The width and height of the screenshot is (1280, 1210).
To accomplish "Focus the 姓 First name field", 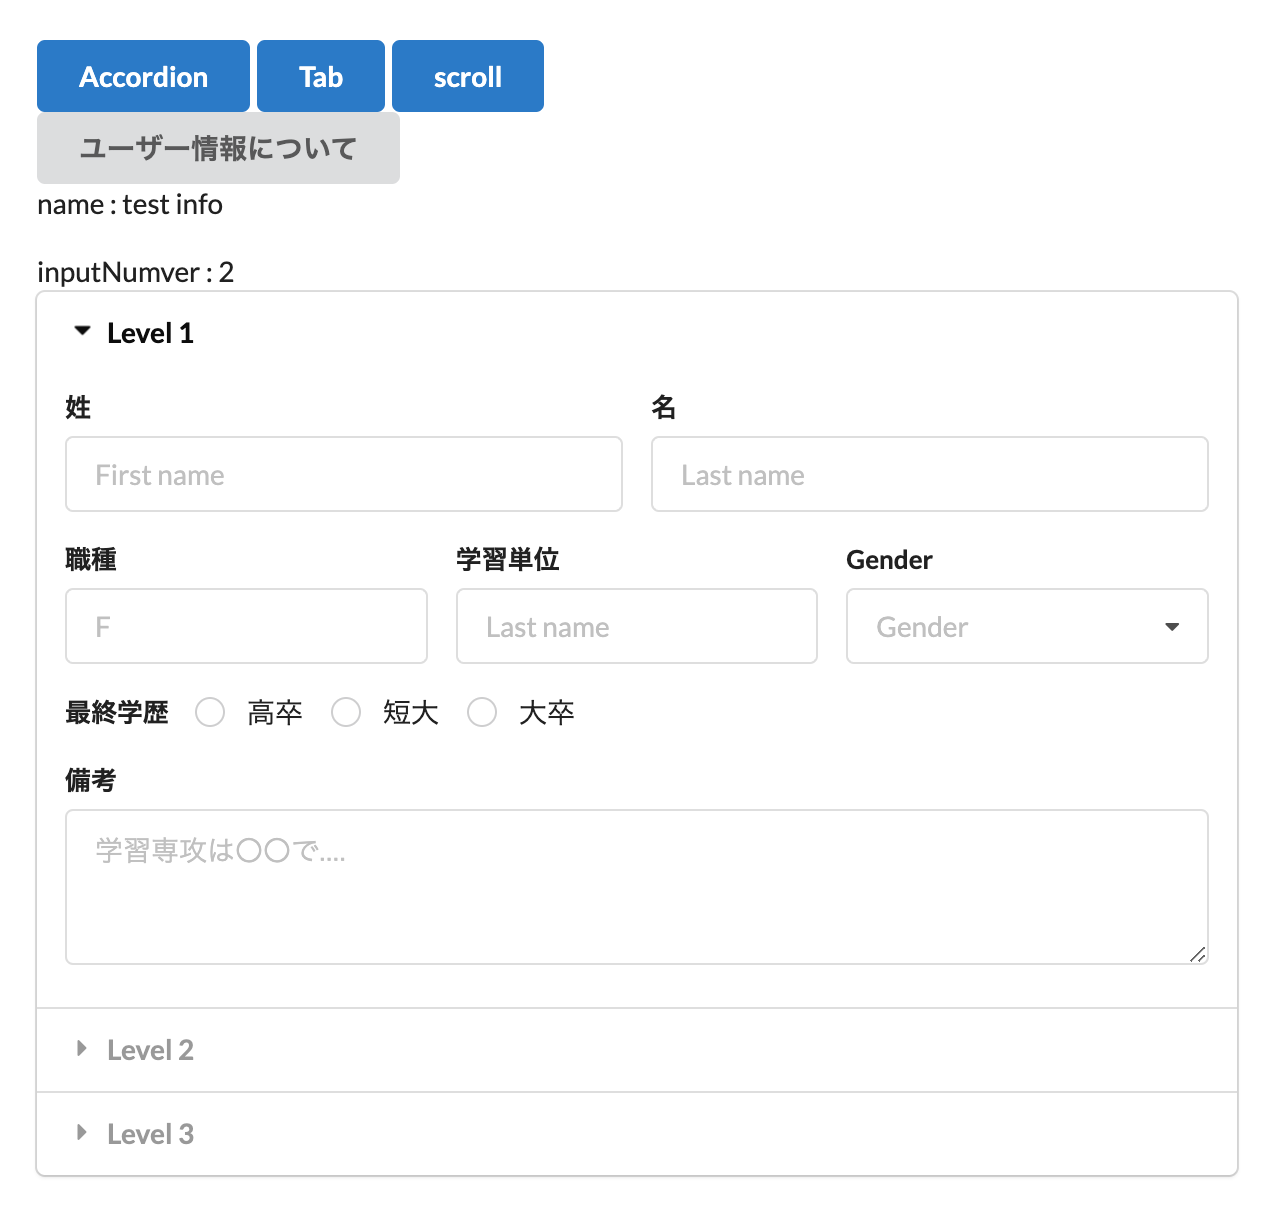I will coord(343,474).
